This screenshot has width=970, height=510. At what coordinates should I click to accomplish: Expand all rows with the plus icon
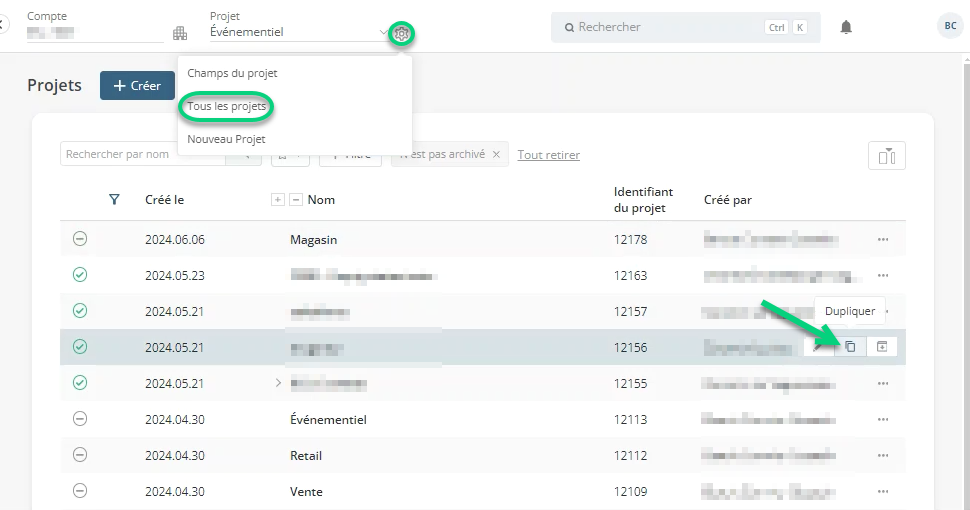click(x=278, y=200)
